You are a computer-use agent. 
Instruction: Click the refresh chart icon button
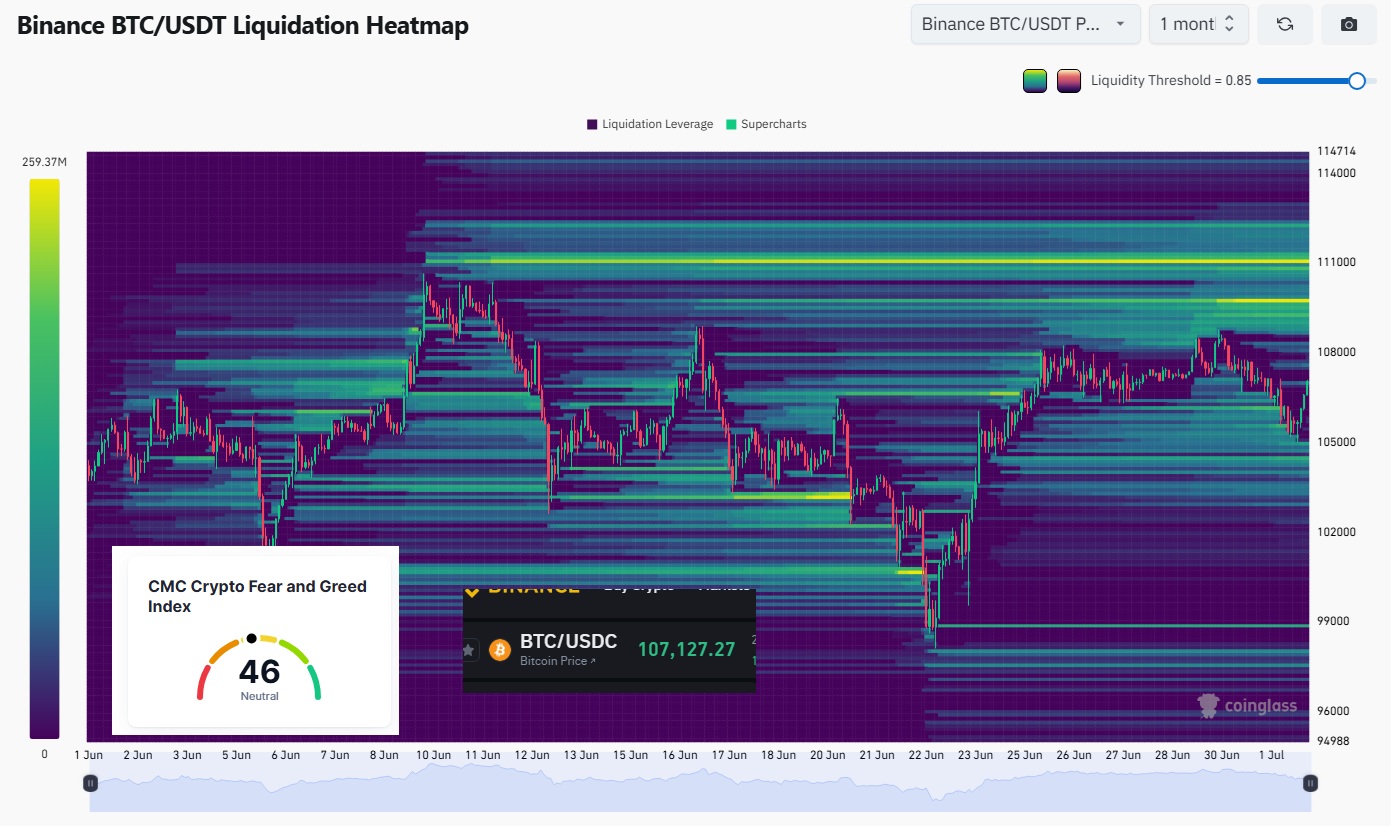1285,25
